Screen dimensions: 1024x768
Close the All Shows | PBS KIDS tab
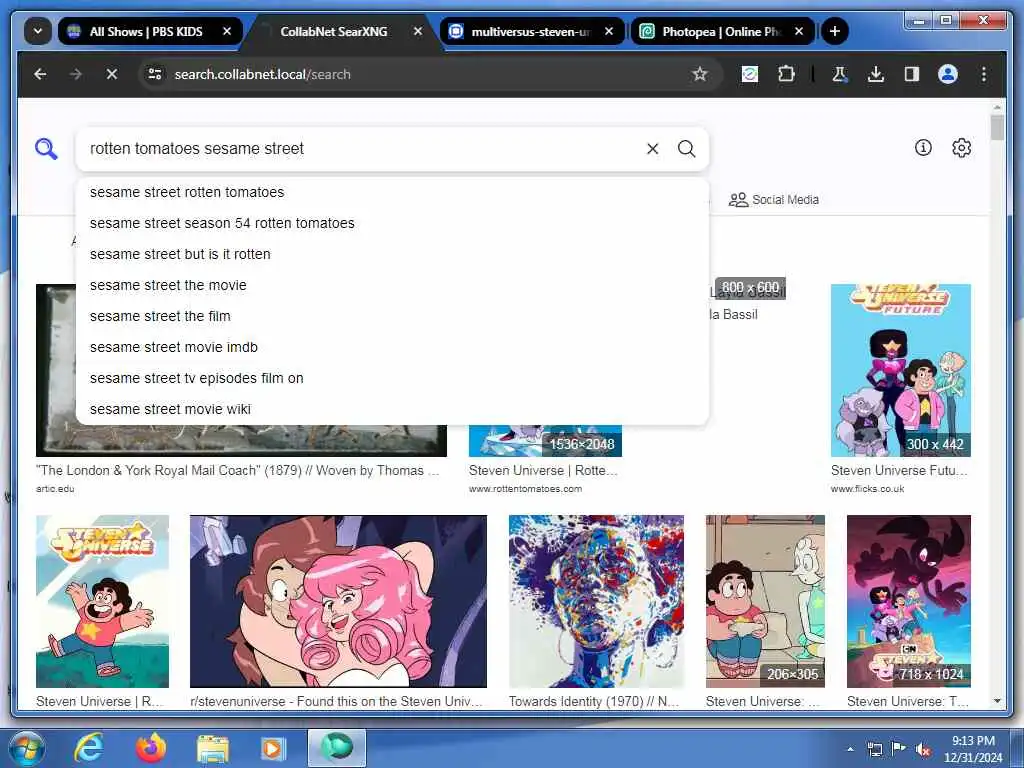point(227,31)
